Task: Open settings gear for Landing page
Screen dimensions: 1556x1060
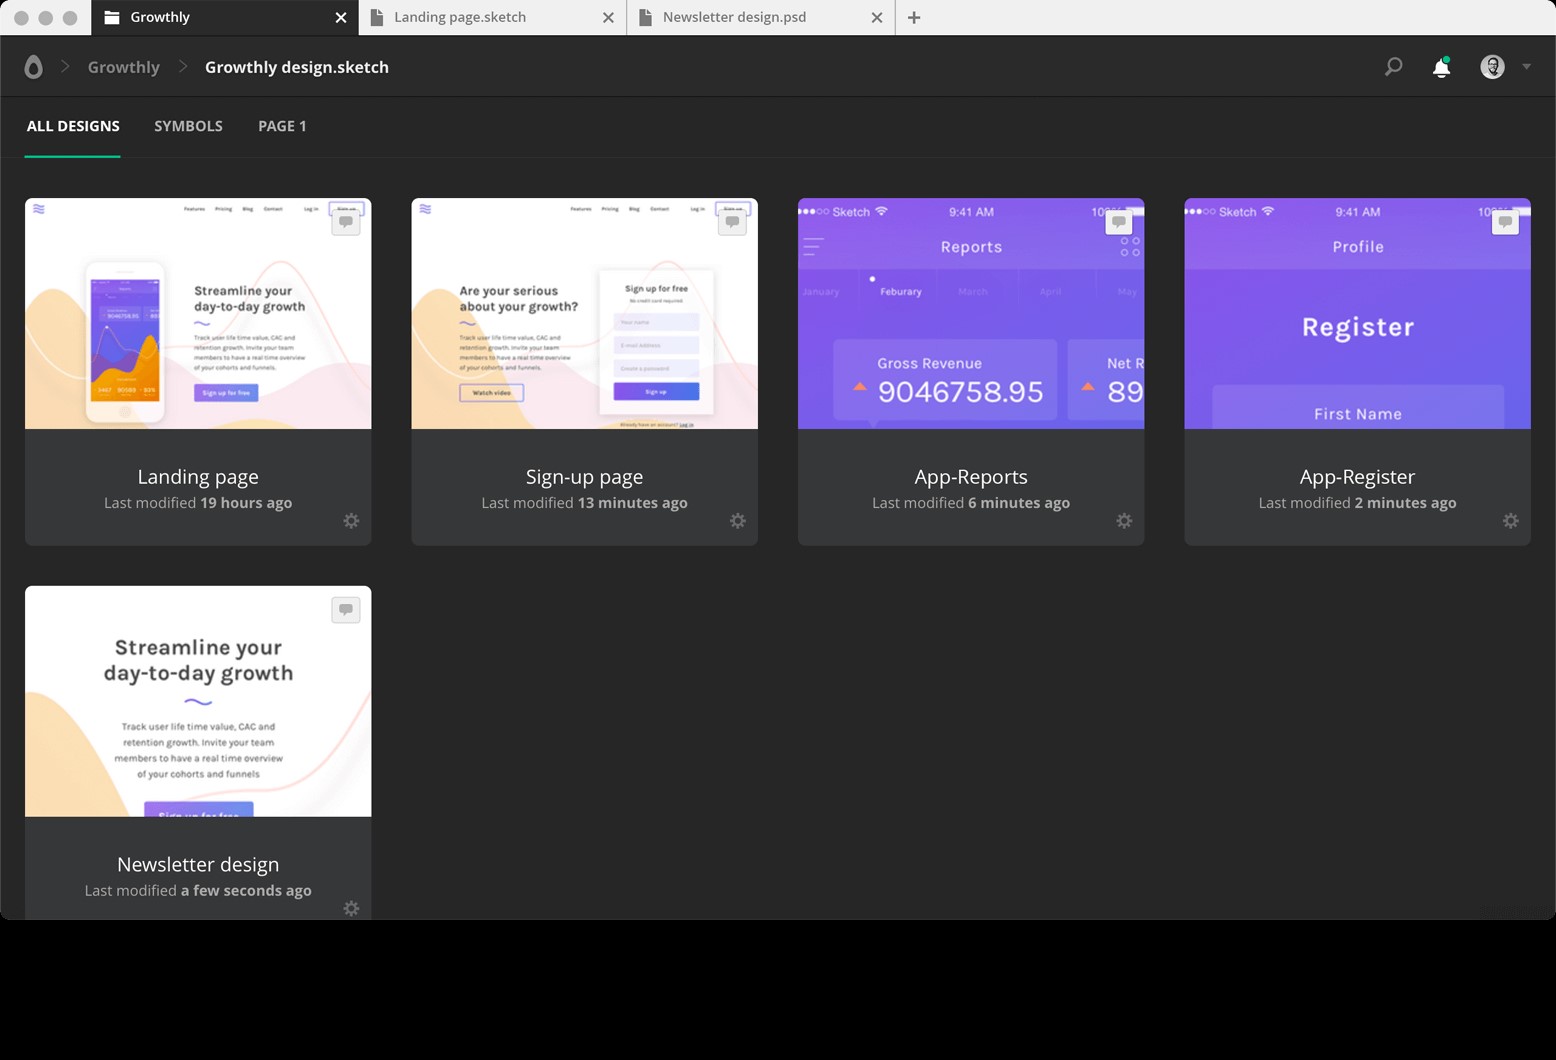Action: pos(351,521)
